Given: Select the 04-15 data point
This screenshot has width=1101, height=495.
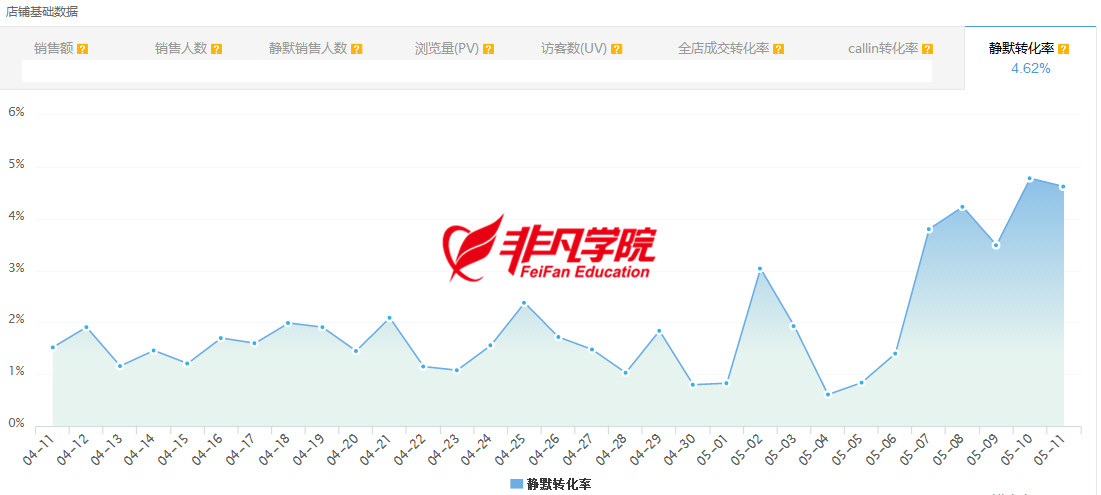Looking at the screenshot, I should pyautogui.click(x=187, y=364).
